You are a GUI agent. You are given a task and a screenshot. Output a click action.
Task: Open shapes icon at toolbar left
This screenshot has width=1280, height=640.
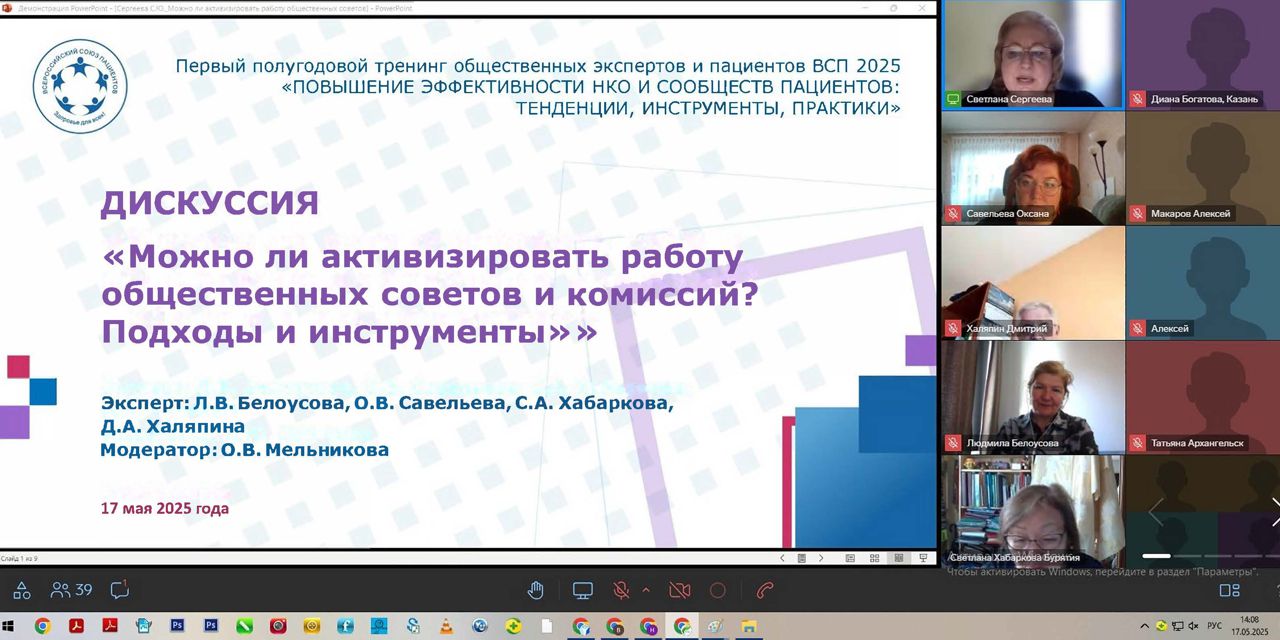22,590
